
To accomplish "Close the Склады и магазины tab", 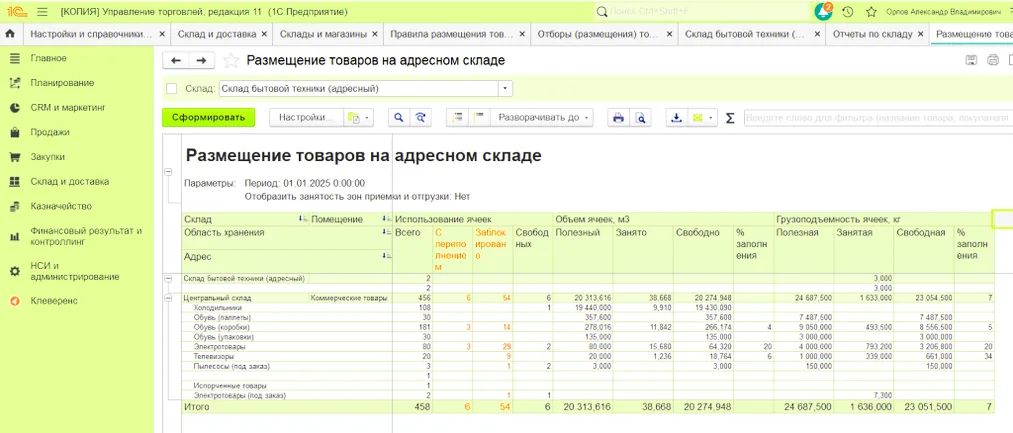I will (374, 34).
